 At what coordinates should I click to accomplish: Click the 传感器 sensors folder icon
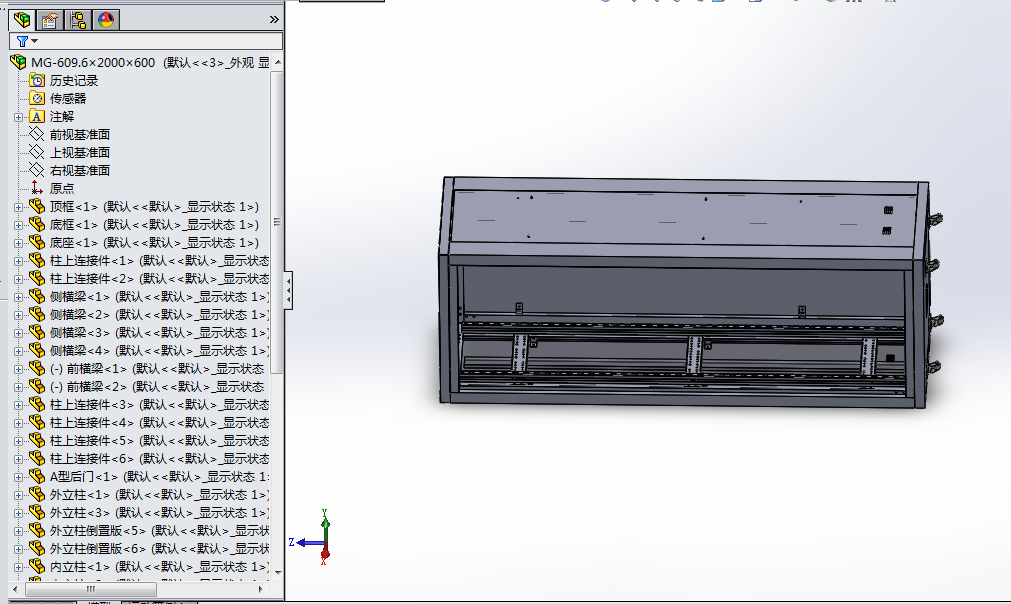coord(37,99)
